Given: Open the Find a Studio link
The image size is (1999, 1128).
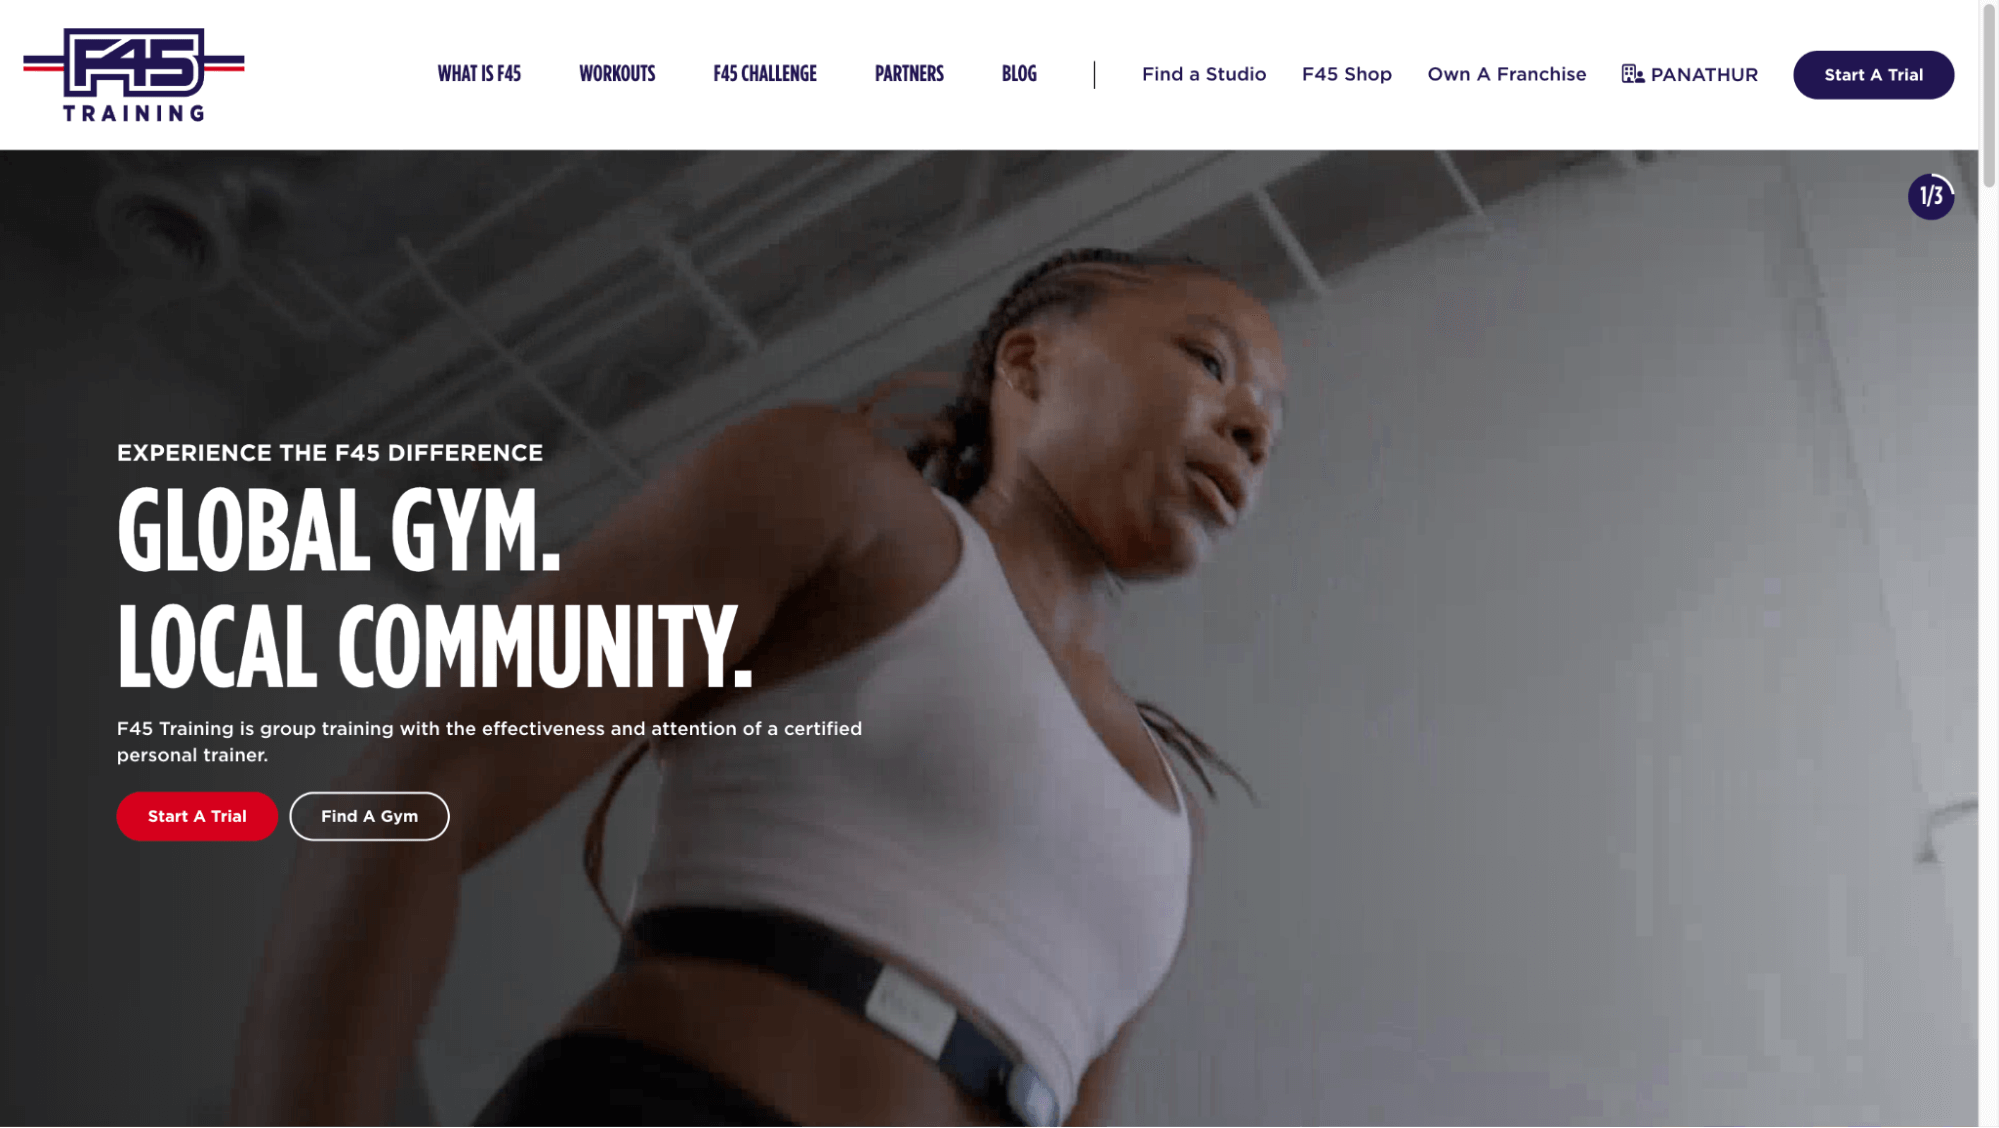Looking at the screenshot, I should [1204, 74].
